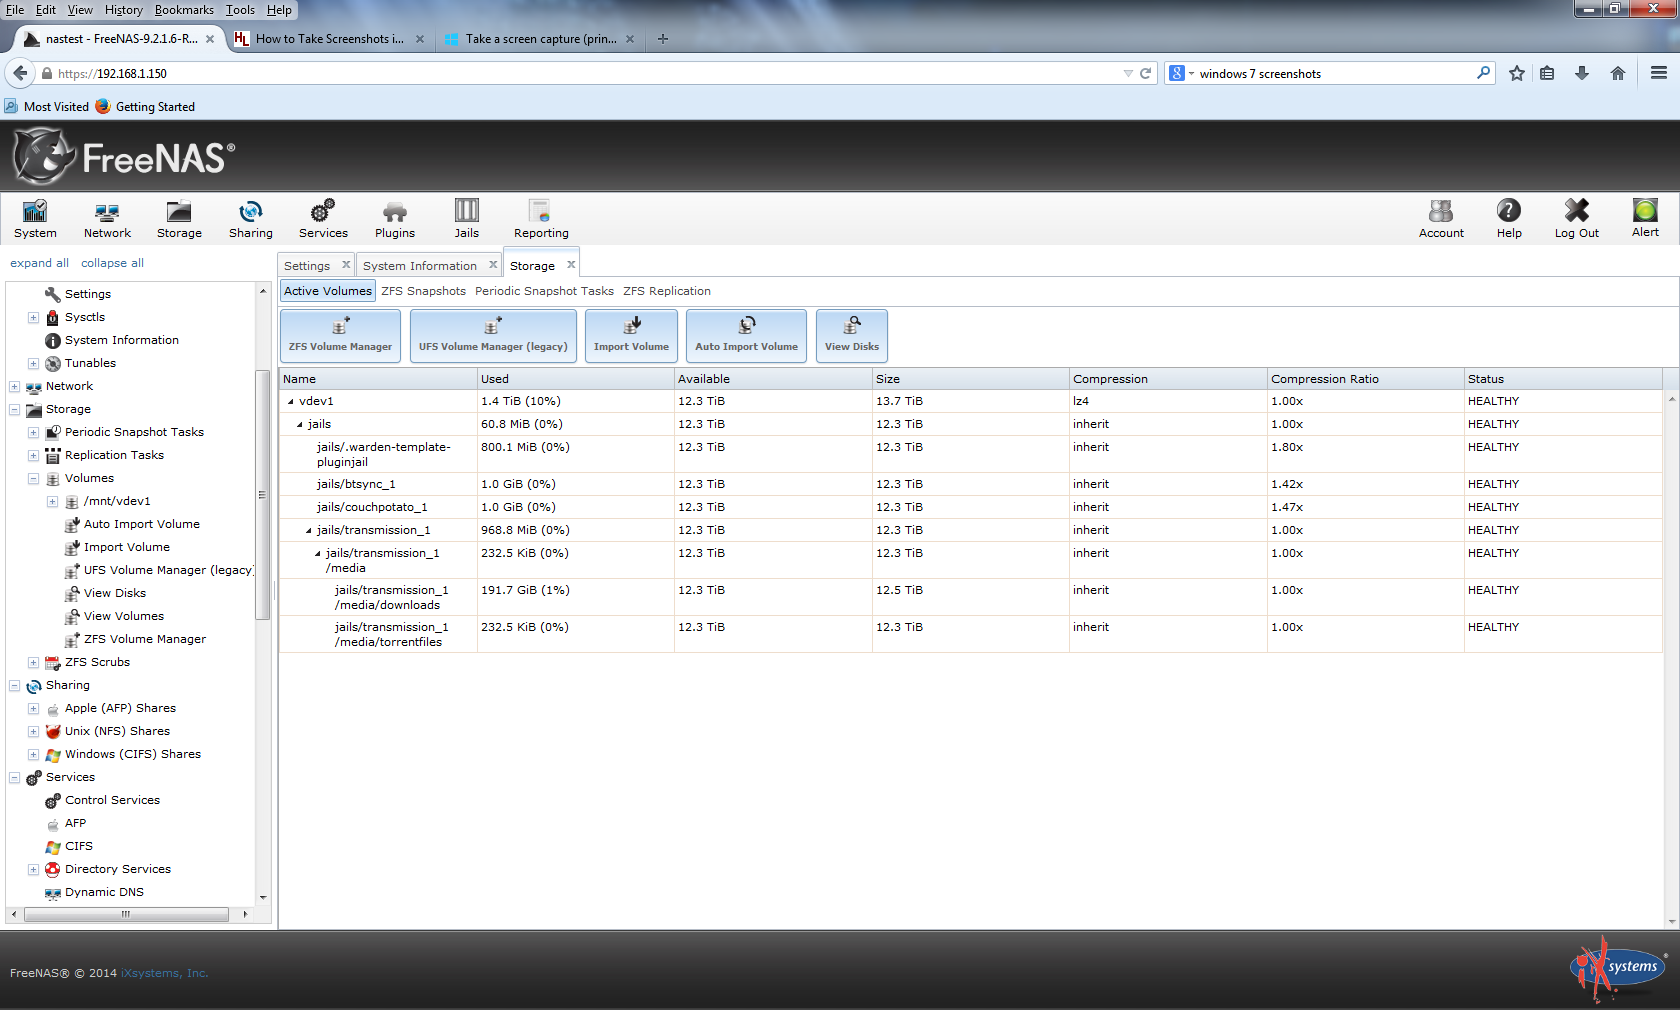Click the sidebar horizontal scrollbar
The height and width of the screenshot is (1010, 1680).
point(126,914)
